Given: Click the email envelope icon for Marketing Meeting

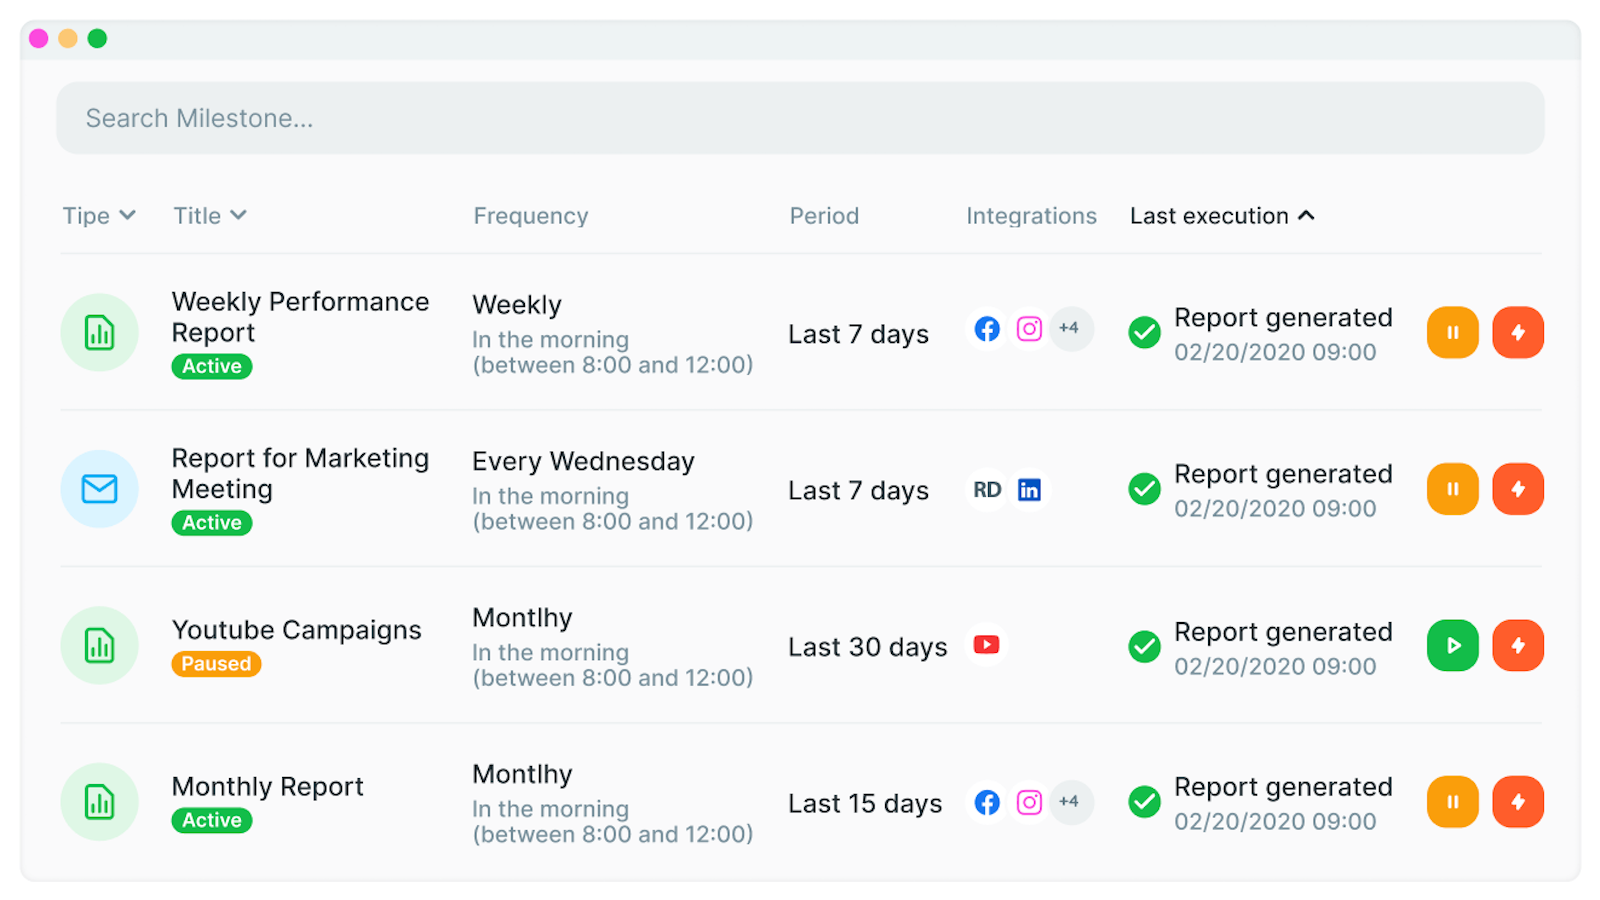Looking at the screenshot, I should (99, 489).
